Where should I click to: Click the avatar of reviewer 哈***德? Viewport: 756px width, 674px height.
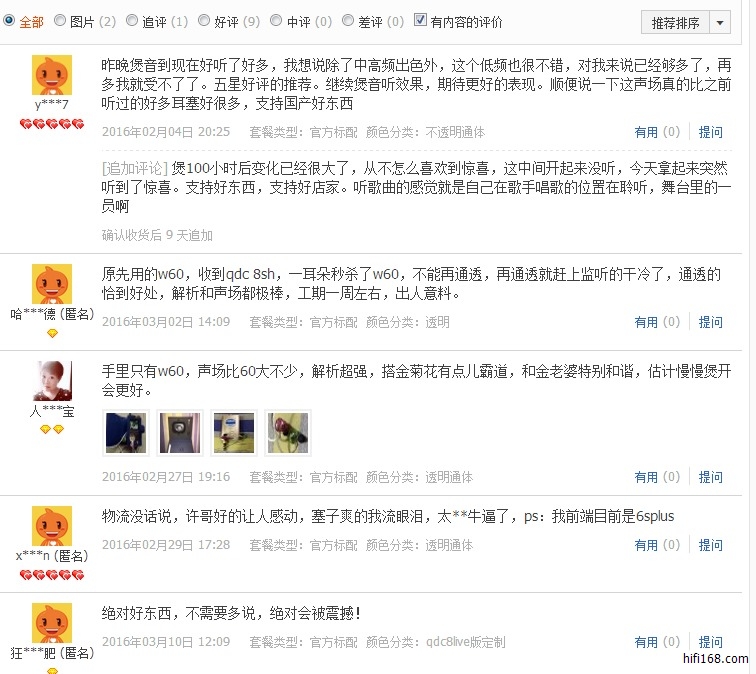tap(52, 284)
